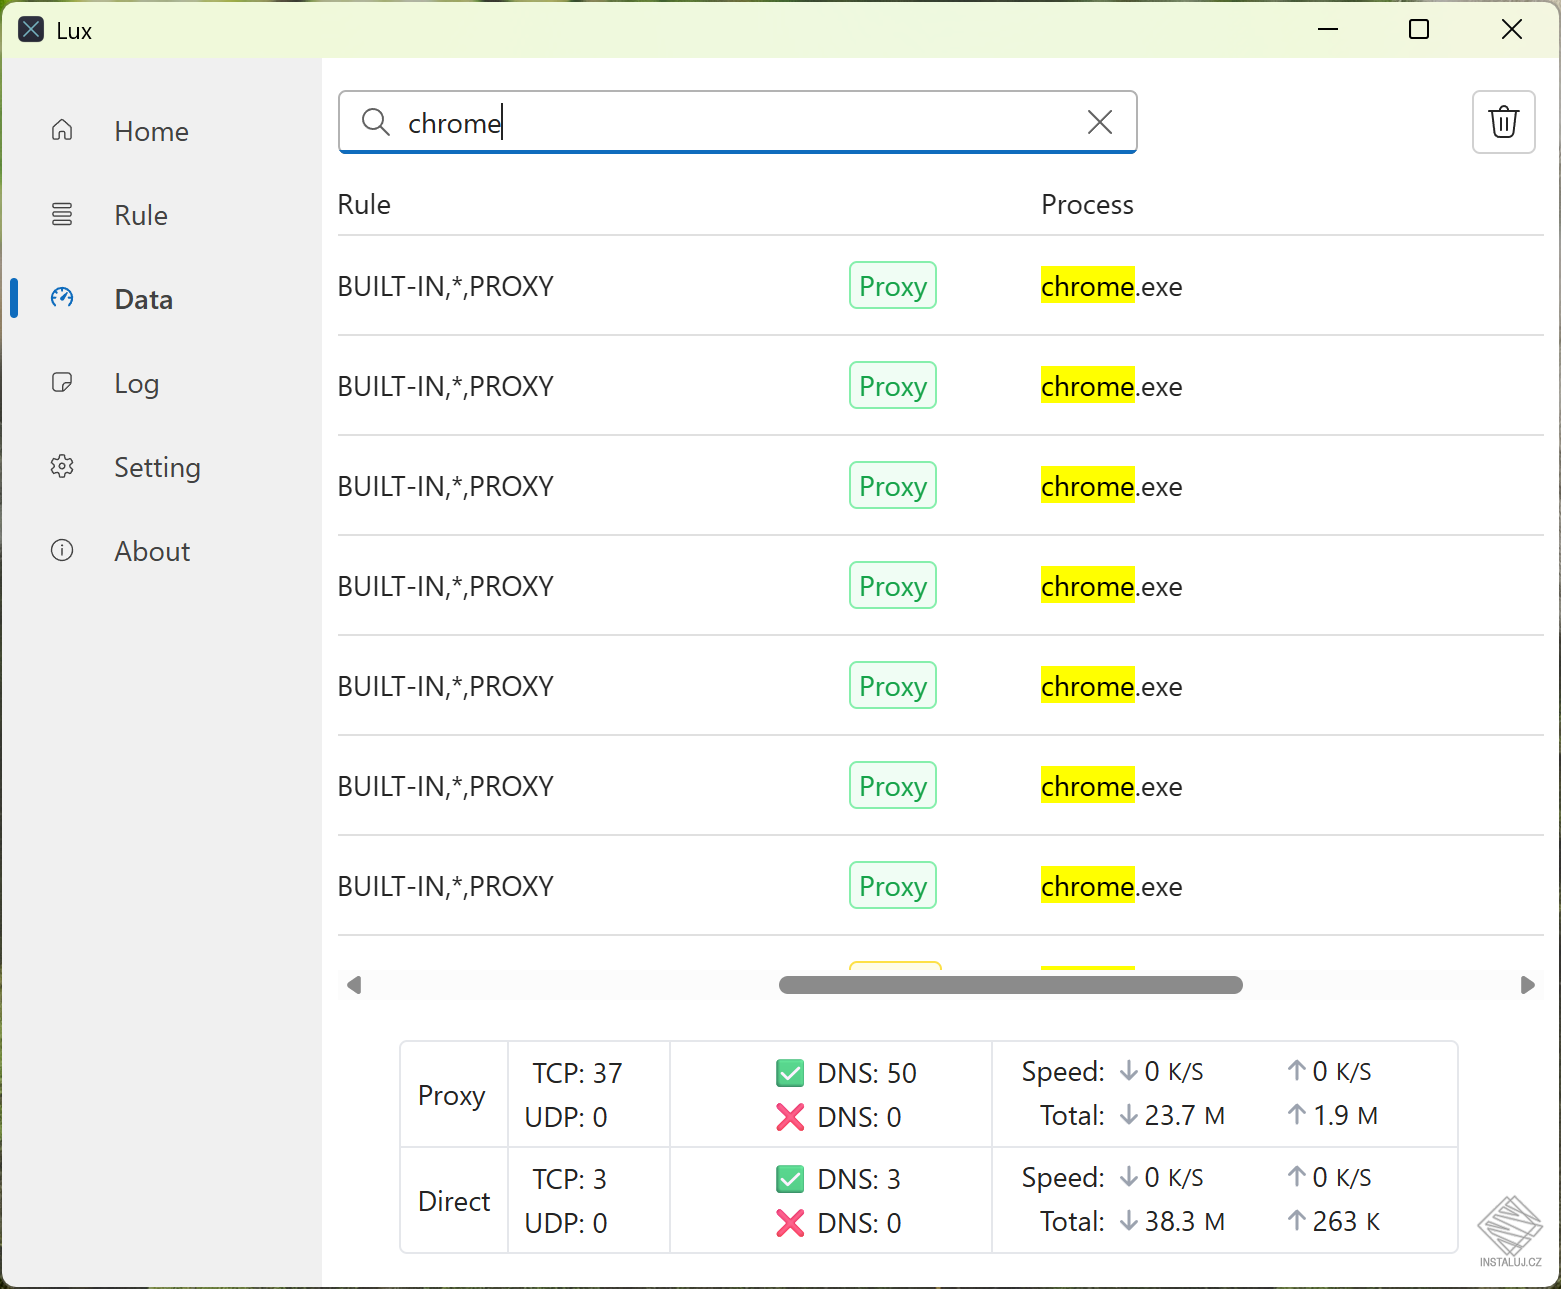Select the topmost BUILT-IN,*,PROXY rule text
The image size is (1561, 1289).
[446, 286]
